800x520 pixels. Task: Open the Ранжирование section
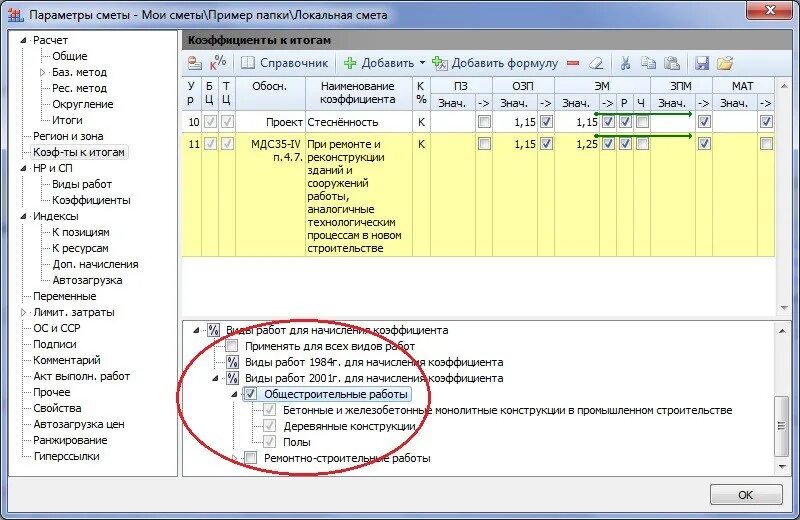(70, 440)
